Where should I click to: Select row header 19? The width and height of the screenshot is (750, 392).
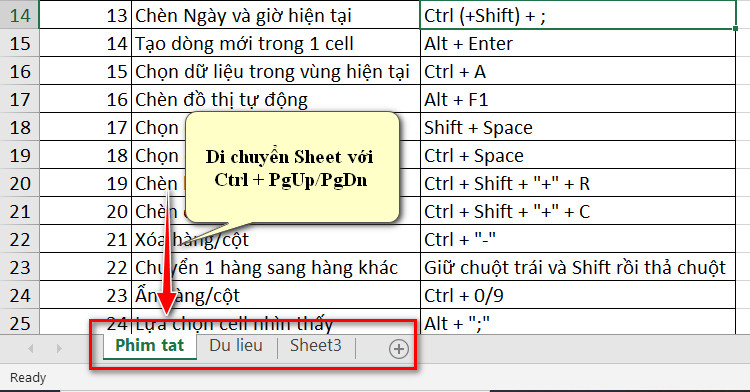20,155
